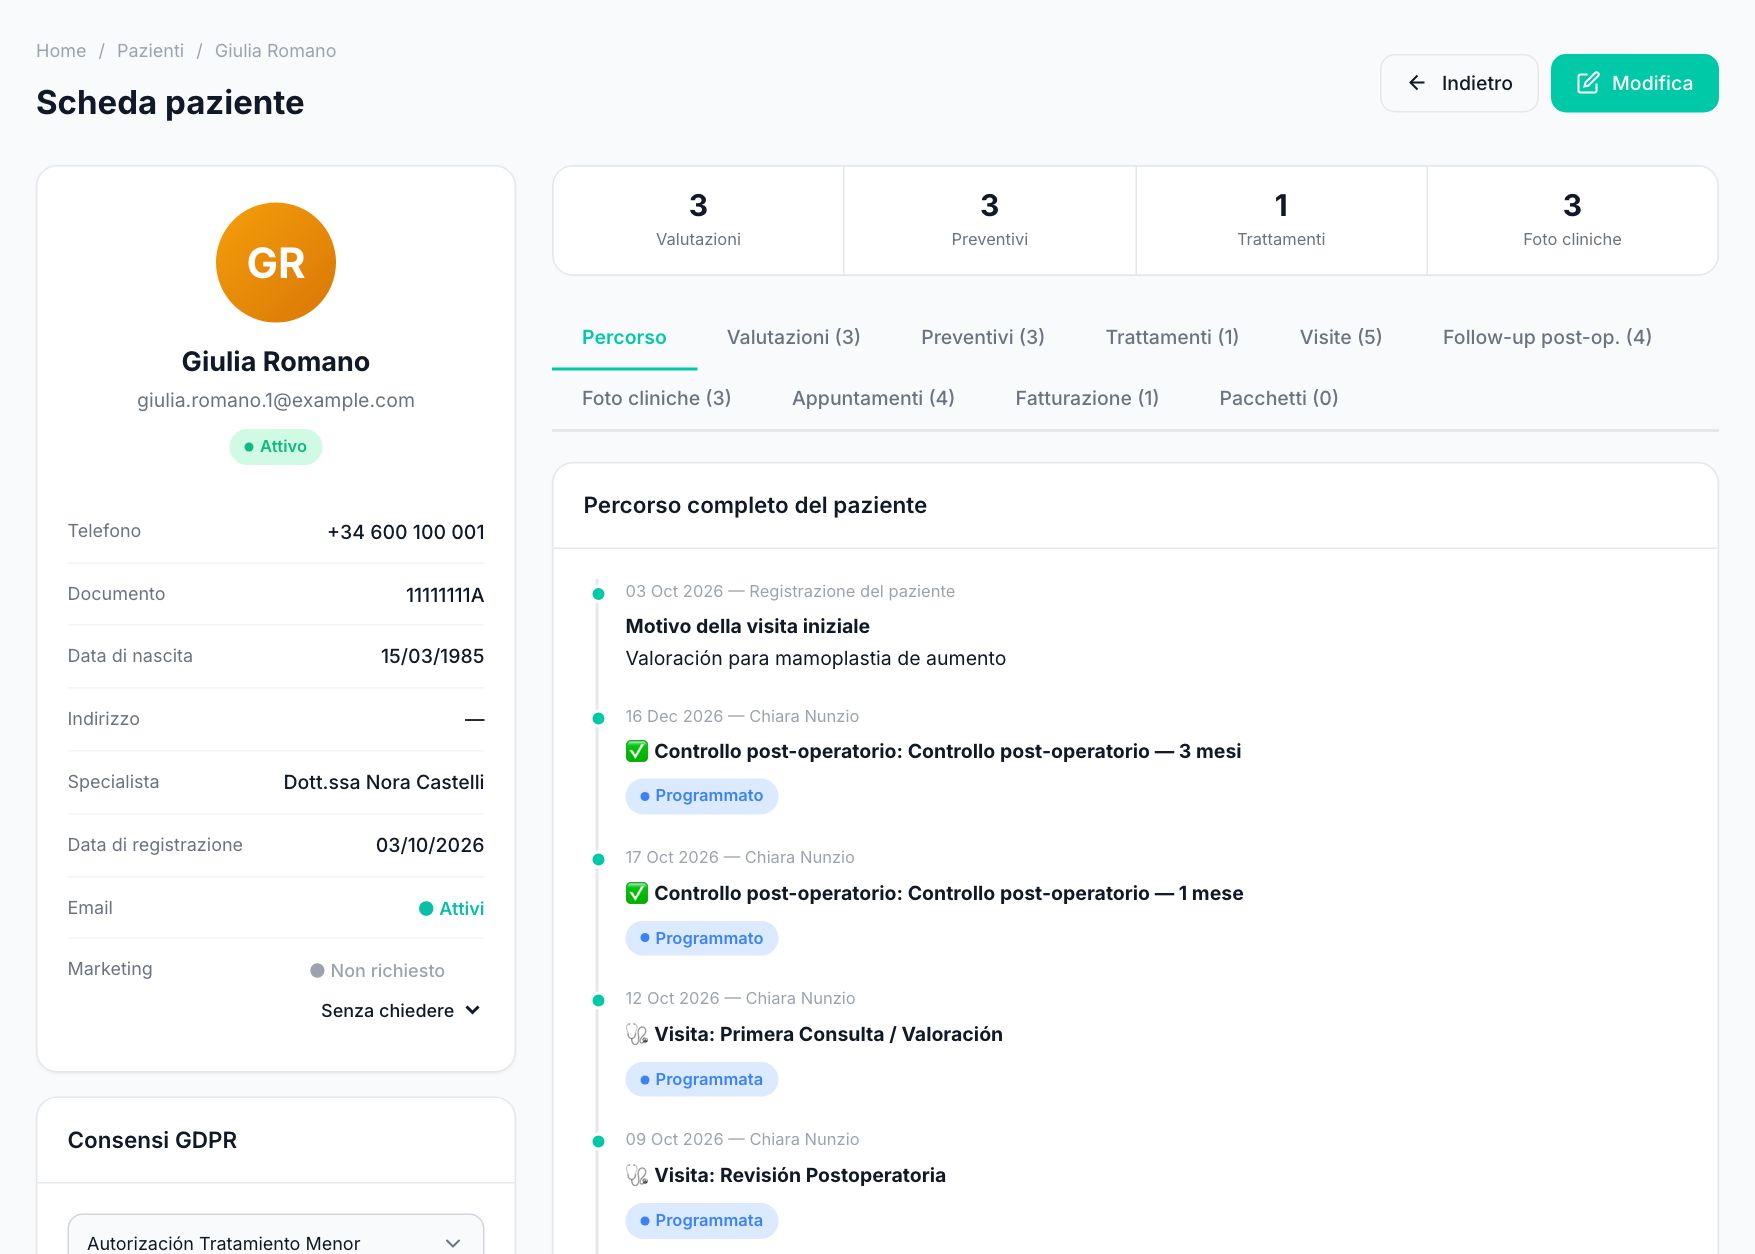Screen dimensions: 1755x1254
Task: Select the Trattamenti (1) tab
Action: point(1172,337)
